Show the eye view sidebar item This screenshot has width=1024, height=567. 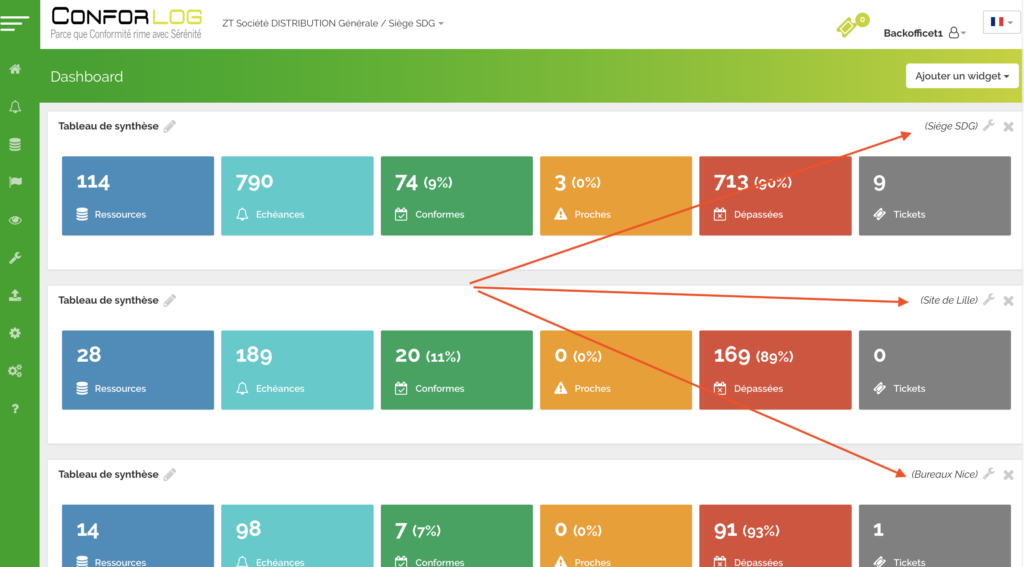tap(15, 220)
